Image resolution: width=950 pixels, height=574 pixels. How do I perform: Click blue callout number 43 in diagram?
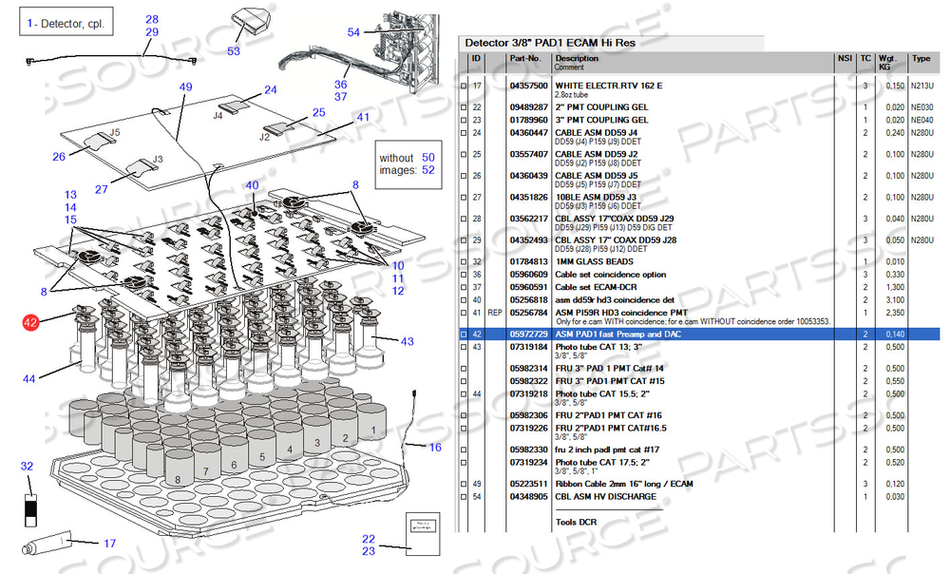pos(407,342)
